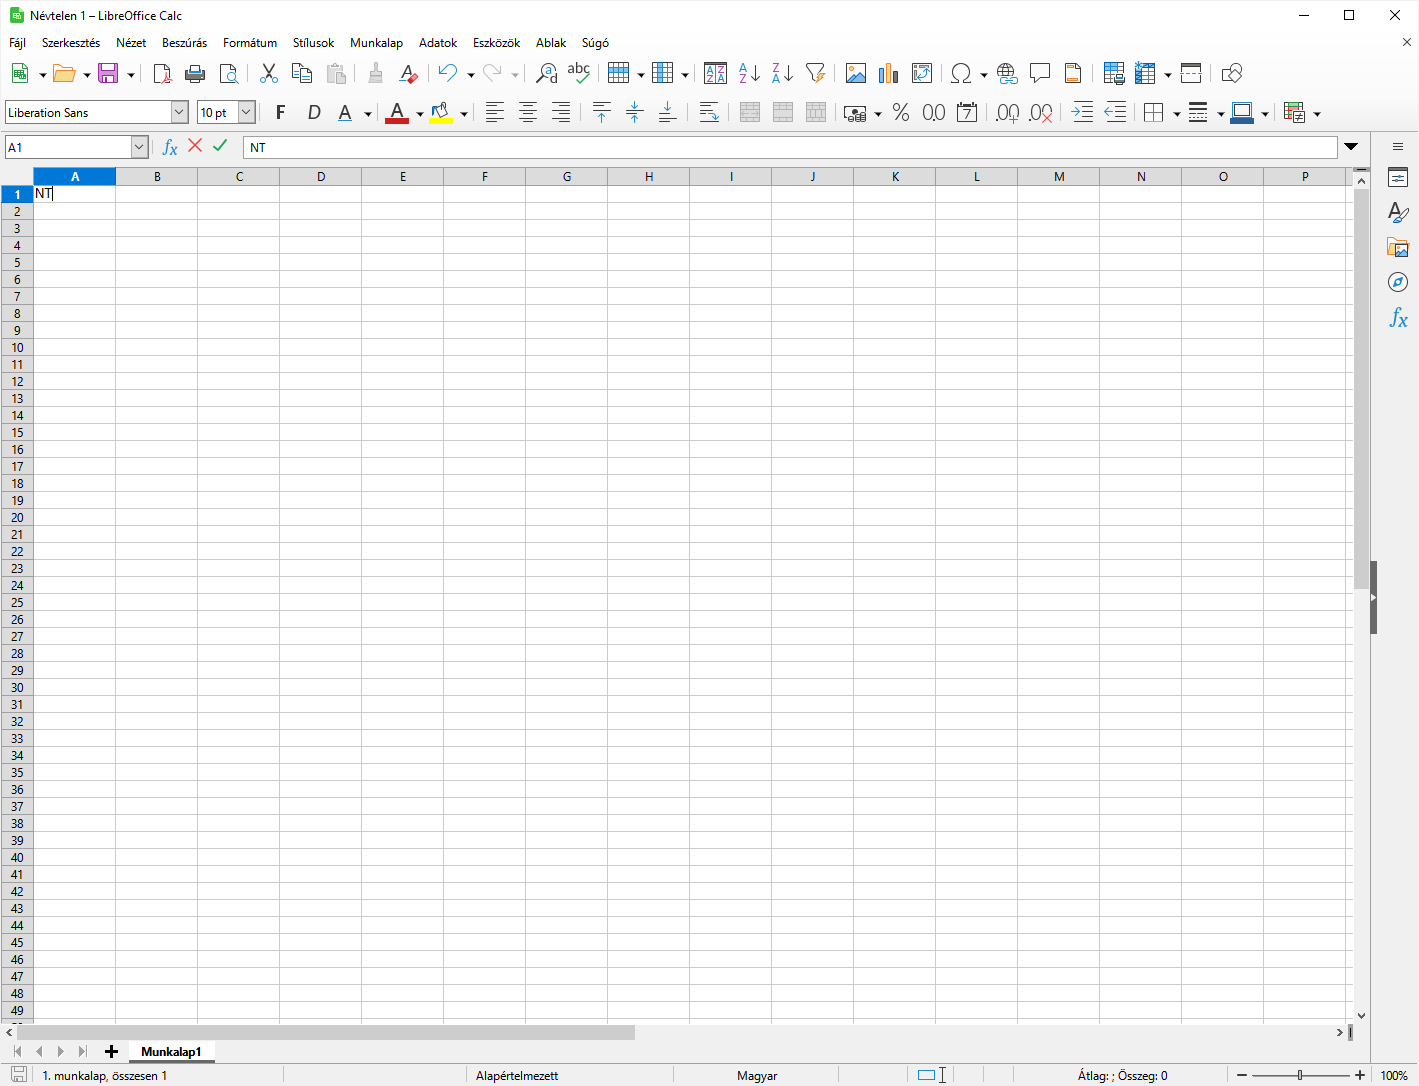Open the Gallery sidebar
The image size is (1419, 1086).
click(1397, 247)
